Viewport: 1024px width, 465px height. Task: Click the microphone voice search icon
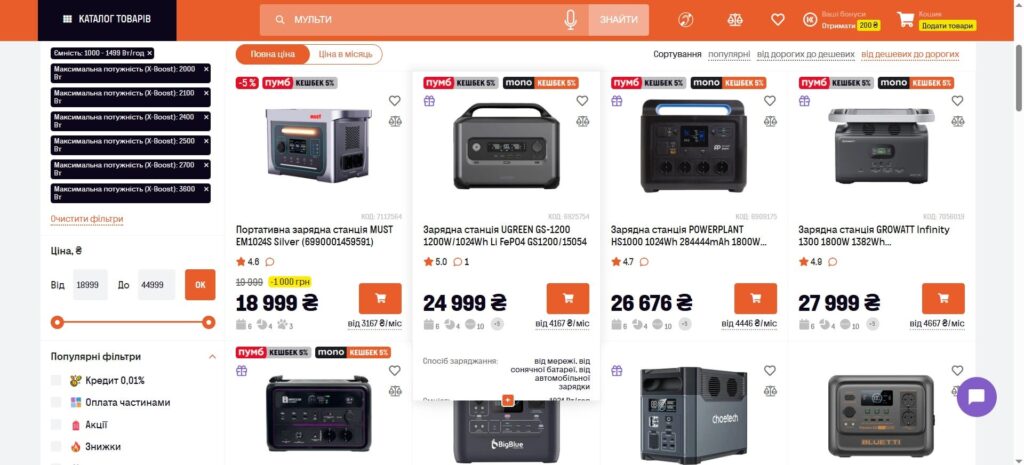pyautogui.click(x=570, y=20)
